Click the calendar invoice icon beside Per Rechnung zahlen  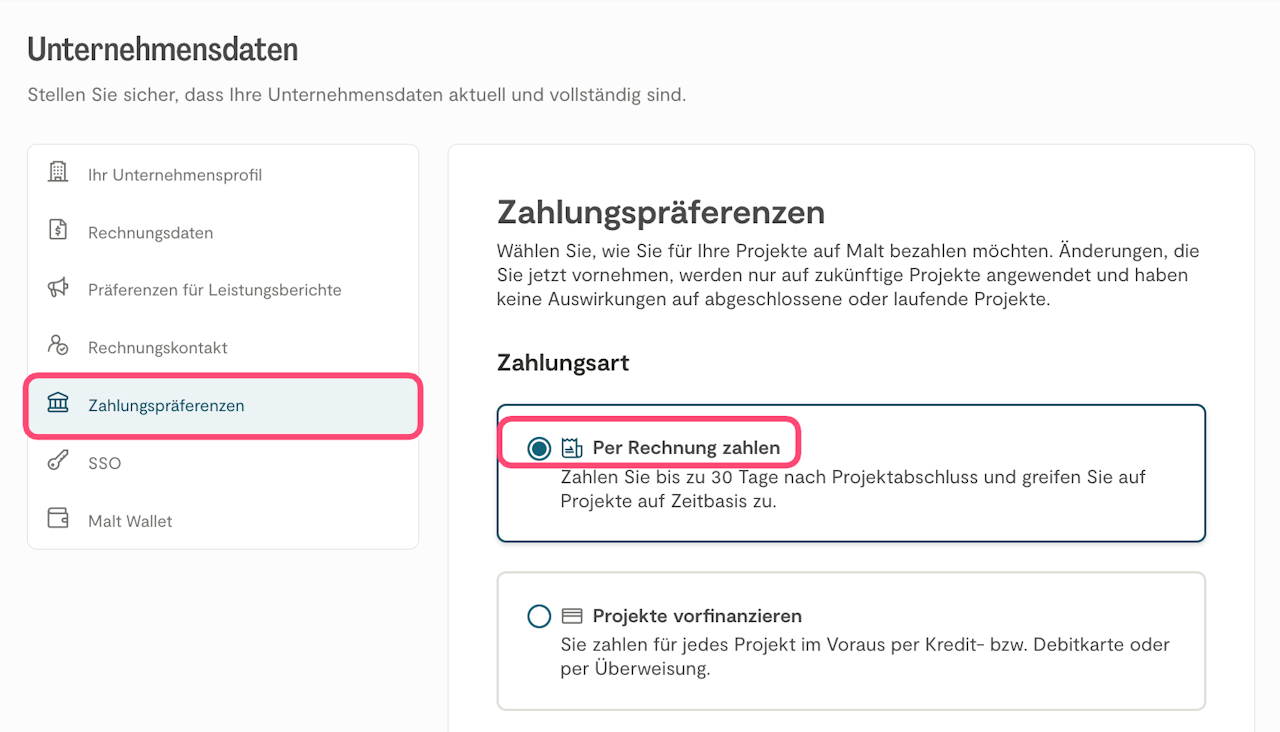(572, 448)
